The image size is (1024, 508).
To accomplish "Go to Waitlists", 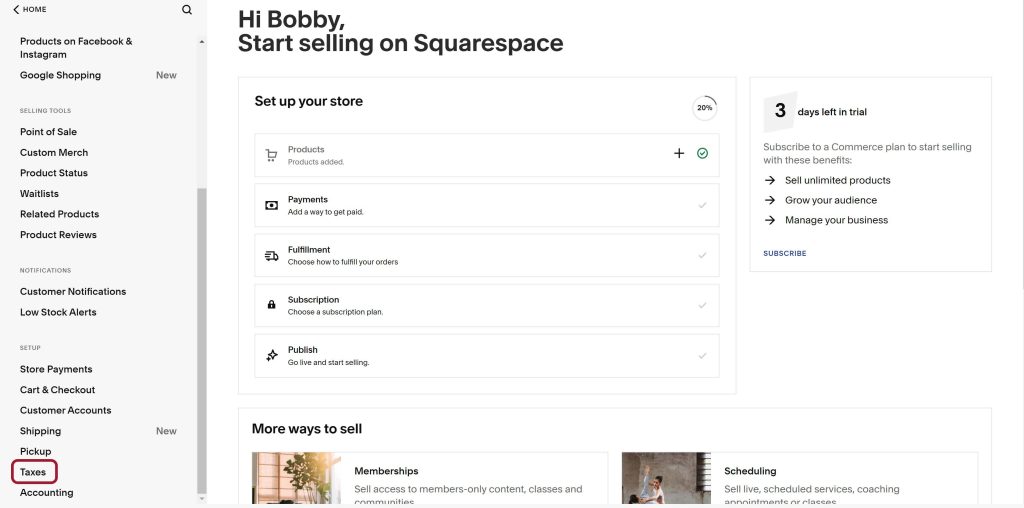I will pyautogui.click(x=39, y=194).
